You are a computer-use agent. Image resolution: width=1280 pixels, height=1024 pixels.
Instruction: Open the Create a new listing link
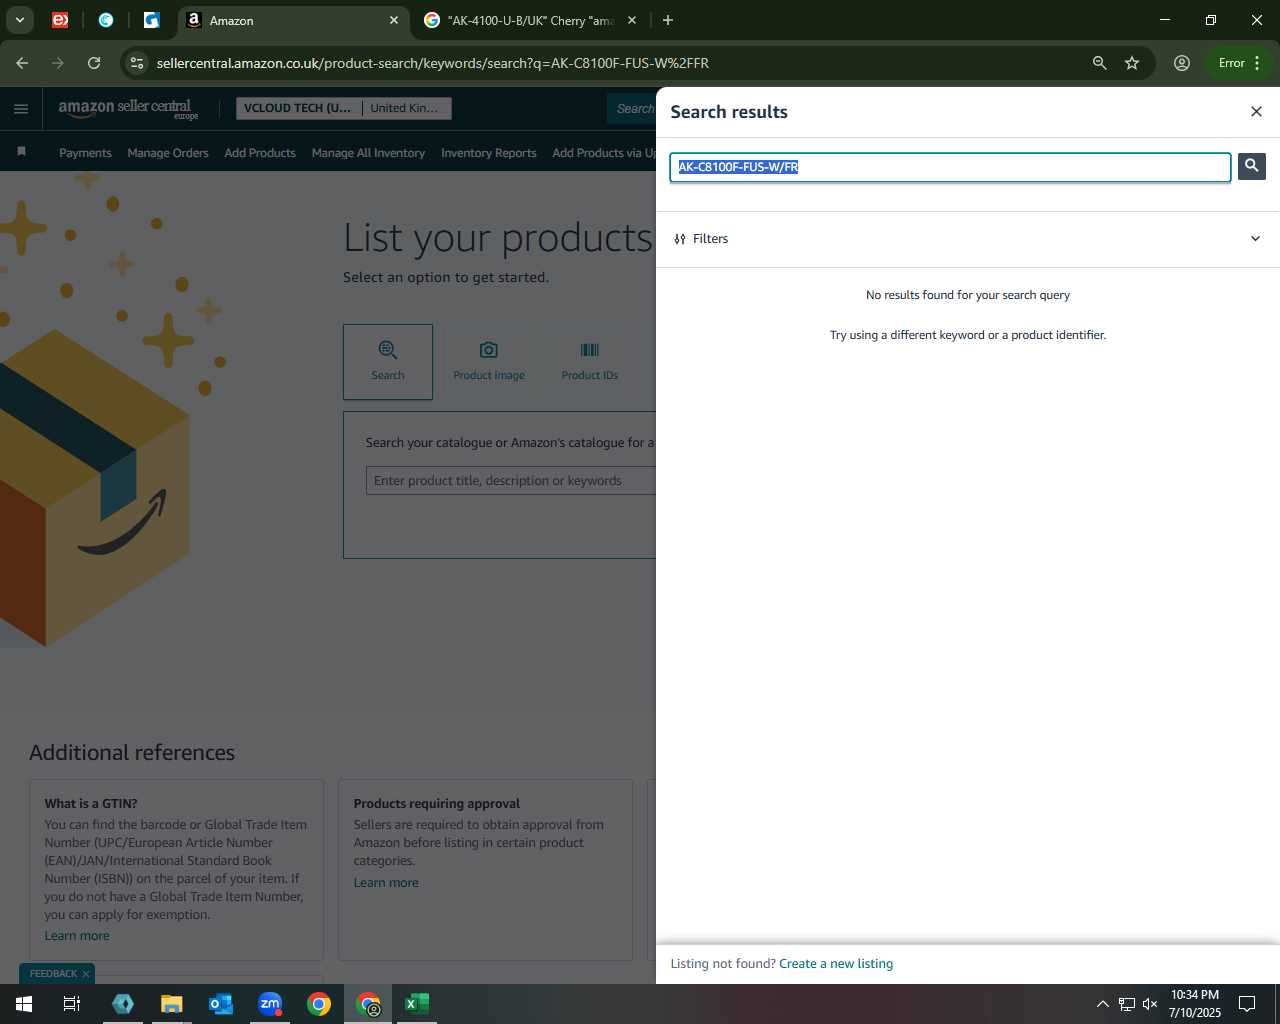coord(836,964)
